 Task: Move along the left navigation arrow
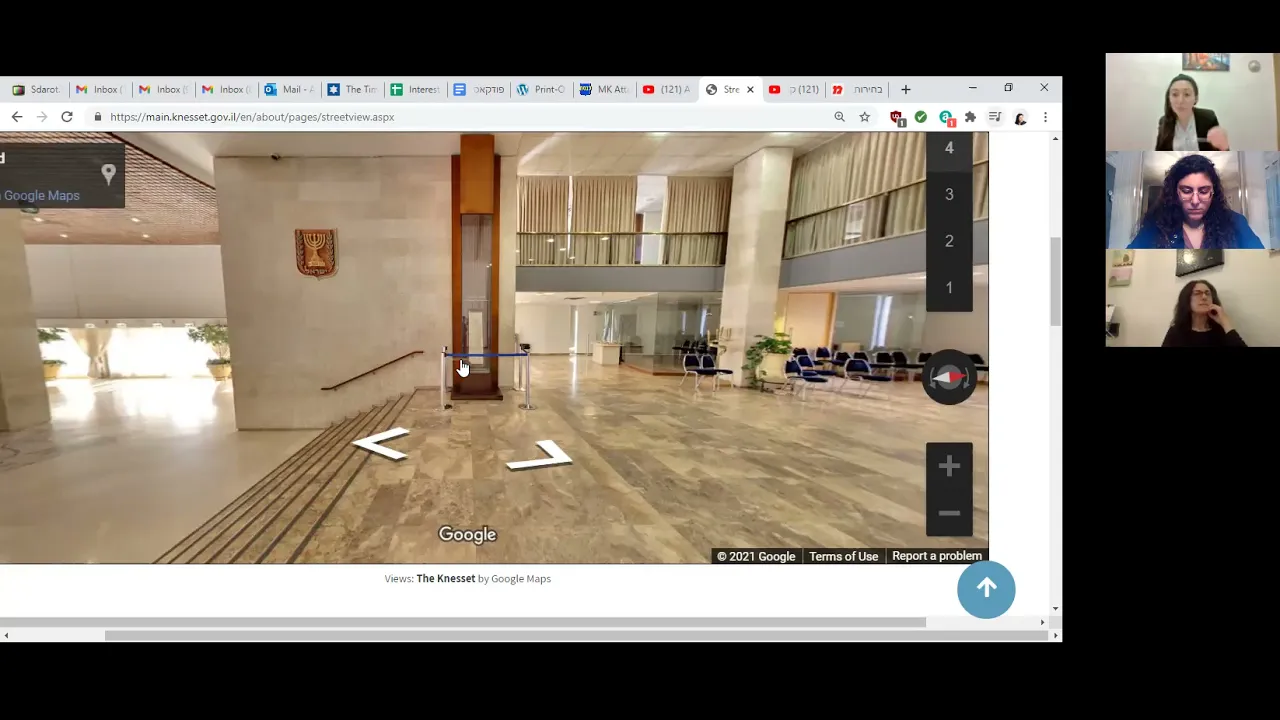tap(380, 443)
